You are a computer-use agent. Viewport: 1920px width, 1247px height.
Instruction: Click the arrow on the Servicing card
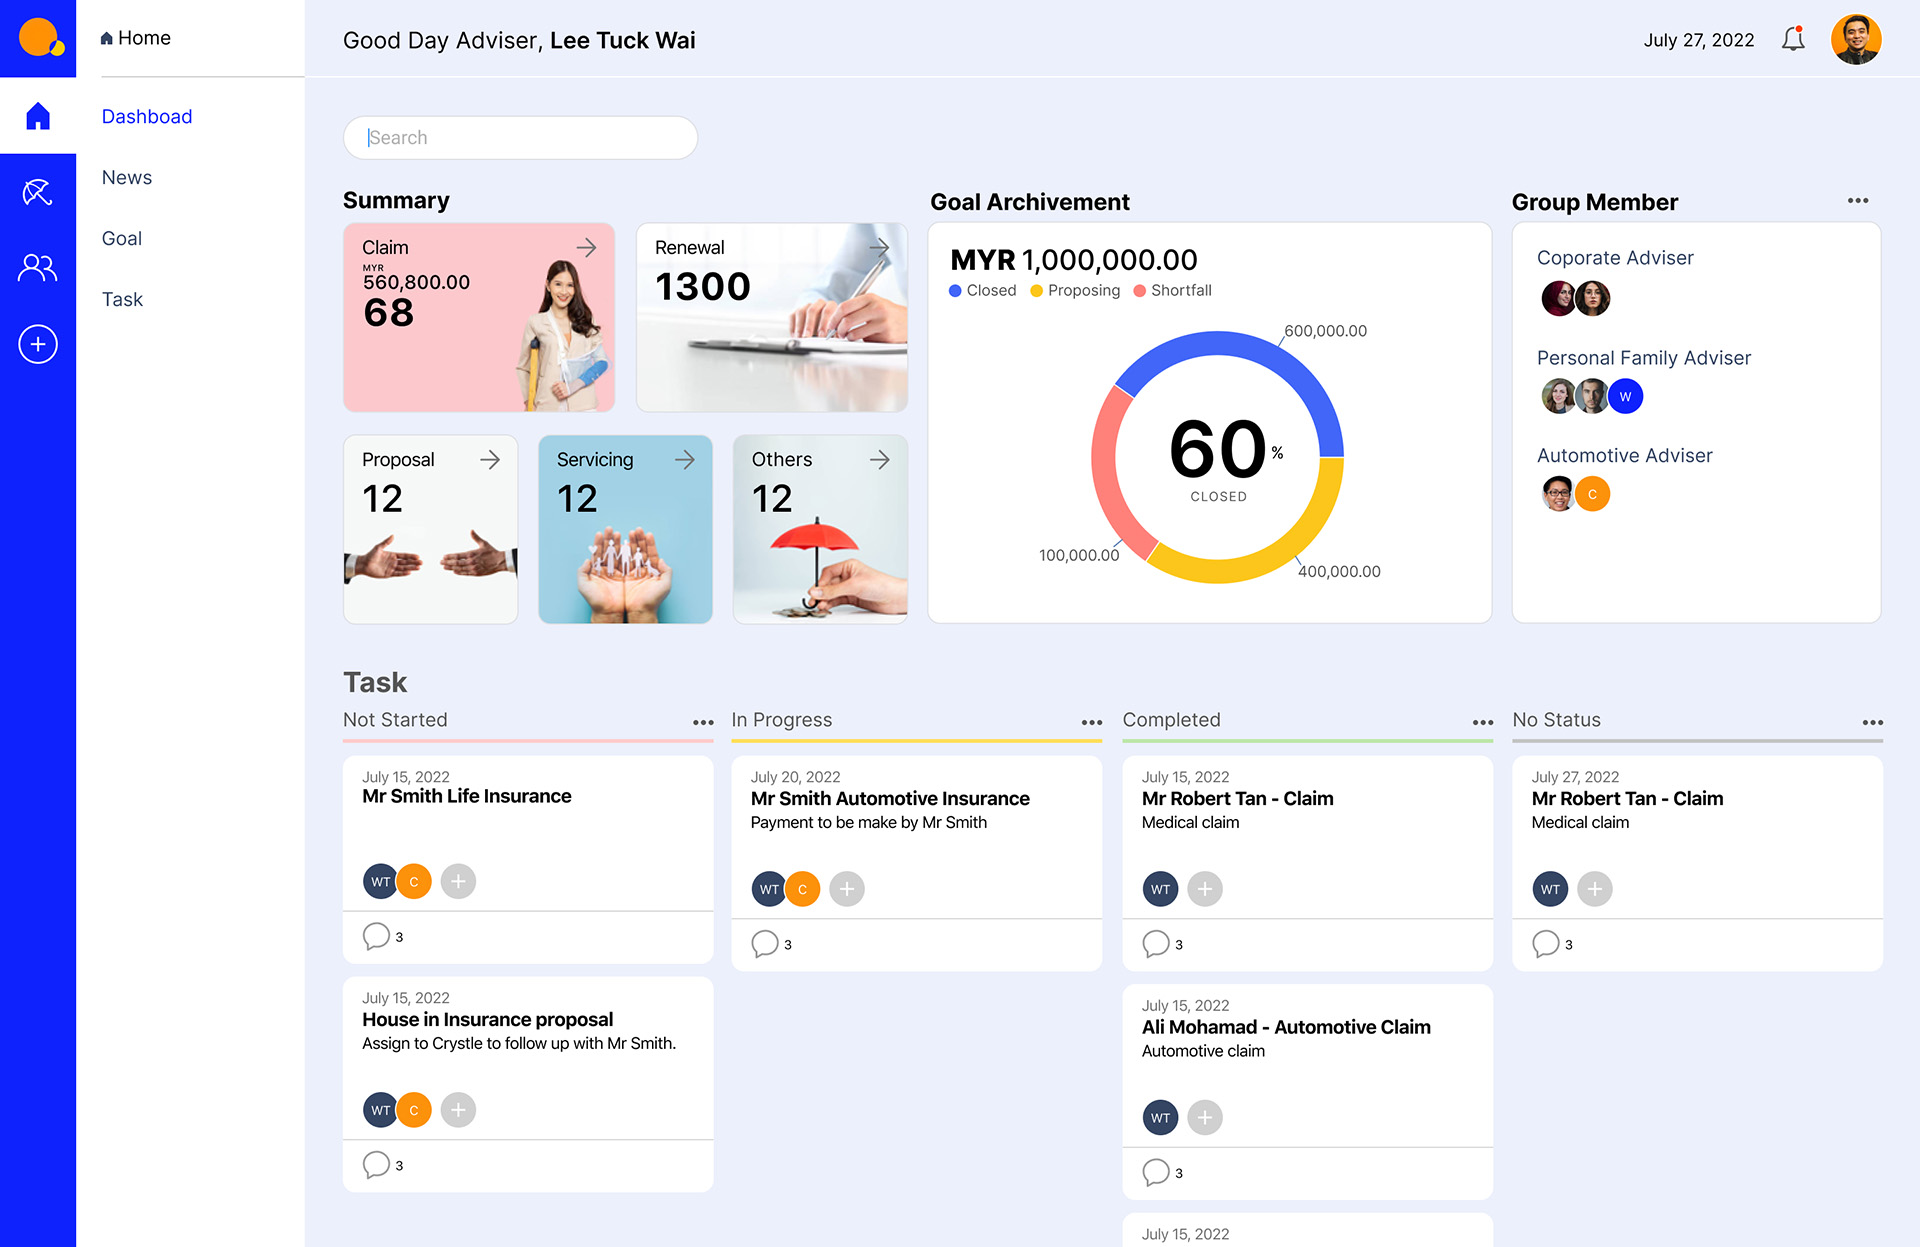click(685, 459)
